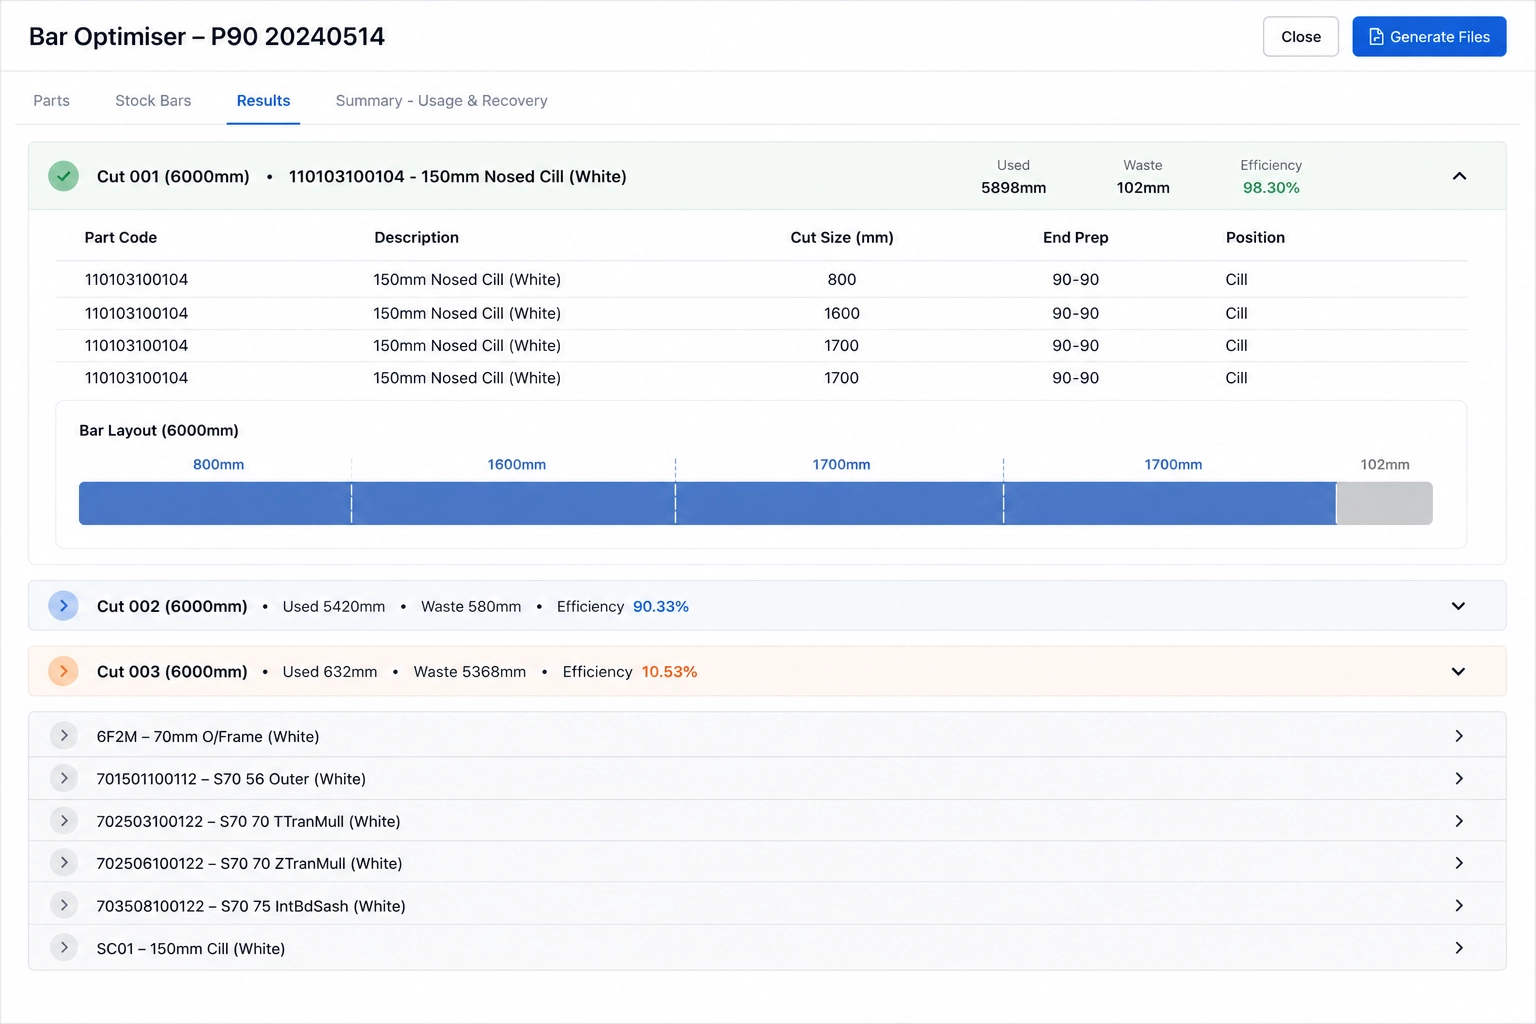Go to the Parts tab
The height and width of the screenshot is (1024, 1536).
coord(52,101)
